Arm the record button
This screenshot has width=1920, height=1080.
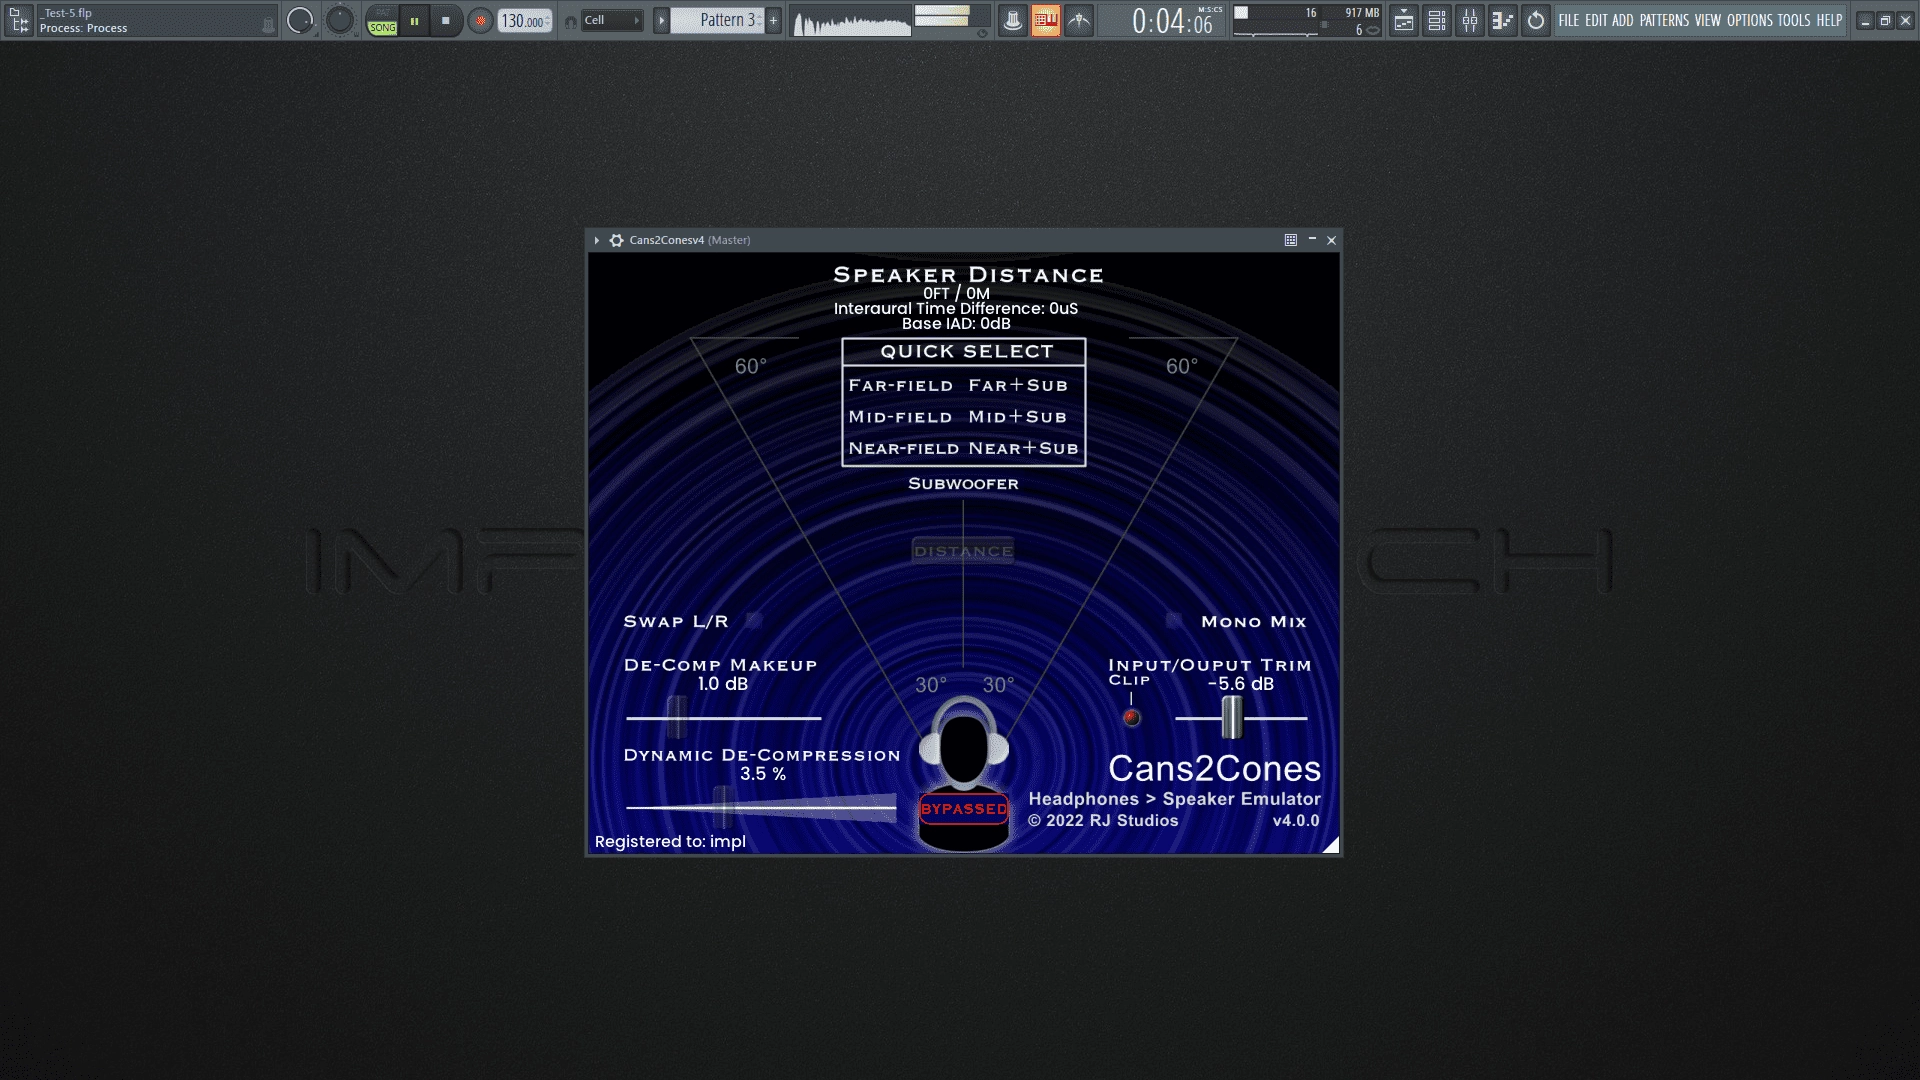click(x=480, y=20)
